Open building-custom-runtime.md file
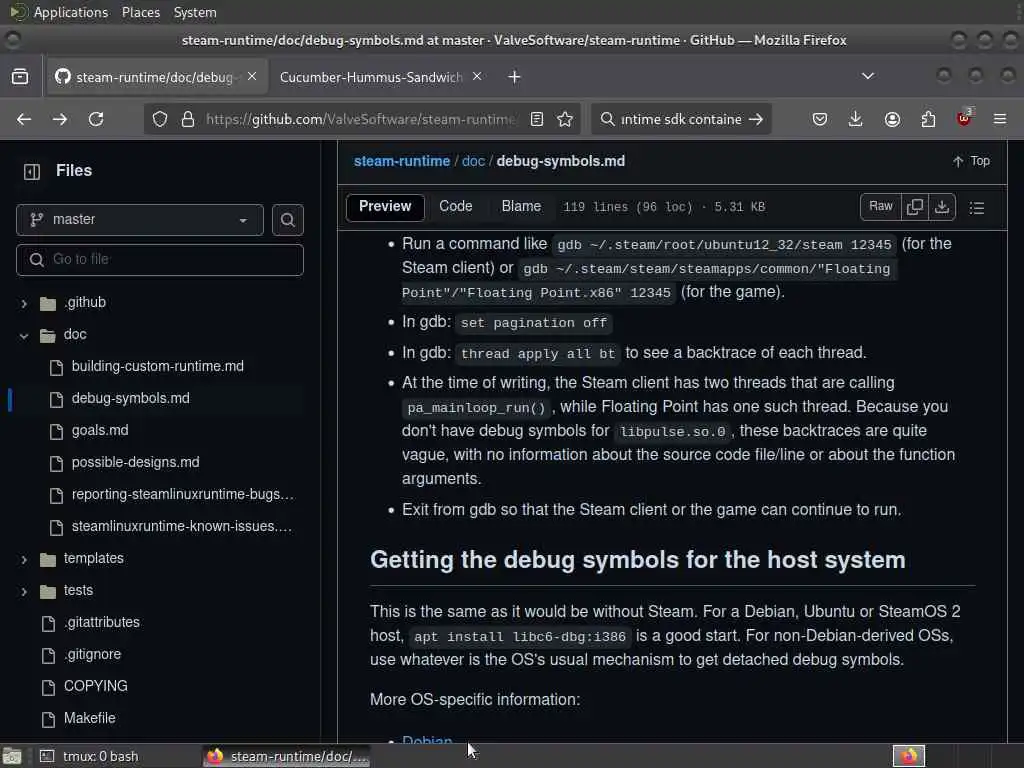 pos(157,366)
